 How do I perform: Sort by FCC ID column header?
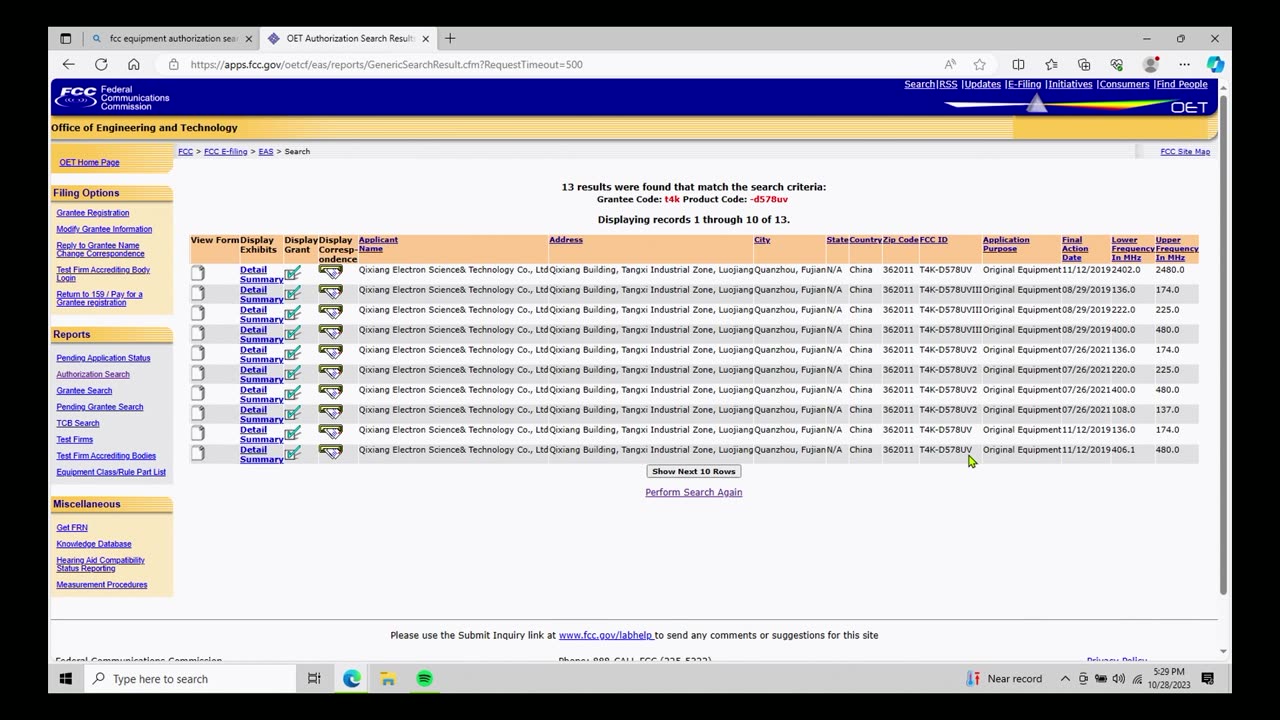pyautogui.click(x=933, y=240)
